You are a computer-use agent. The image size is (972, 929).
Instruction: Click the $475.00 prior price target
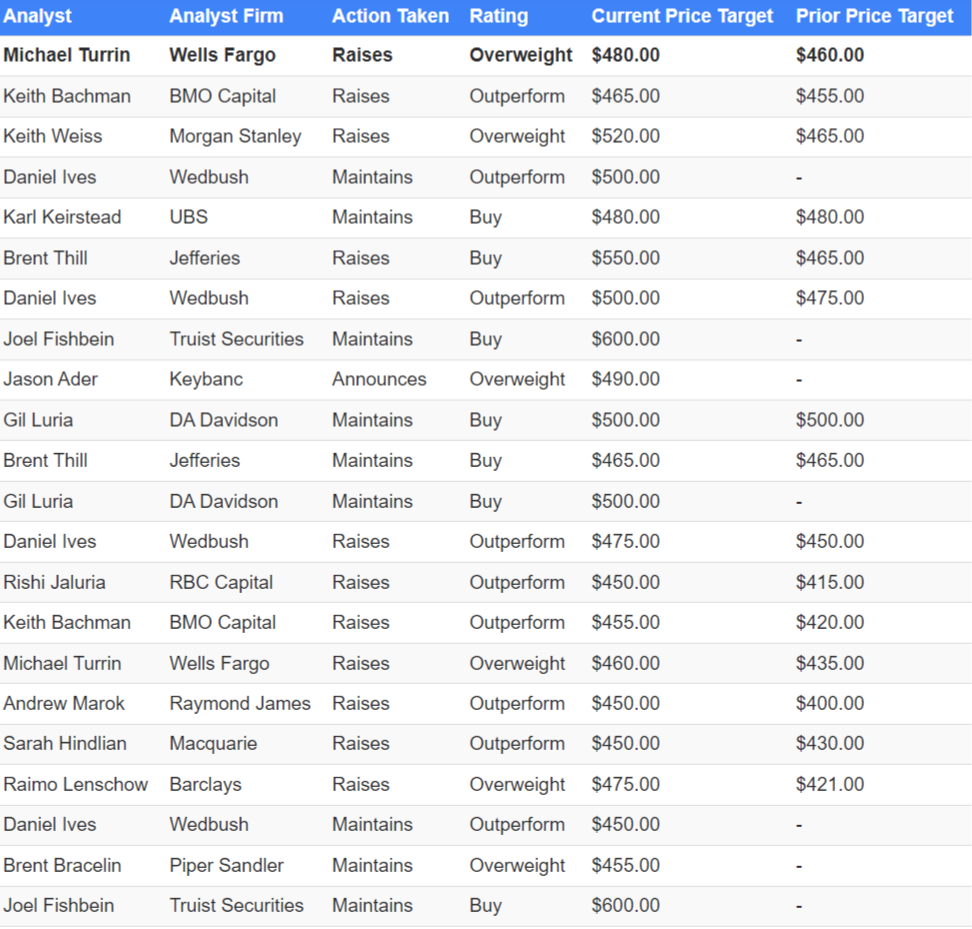tap(830, 298)
